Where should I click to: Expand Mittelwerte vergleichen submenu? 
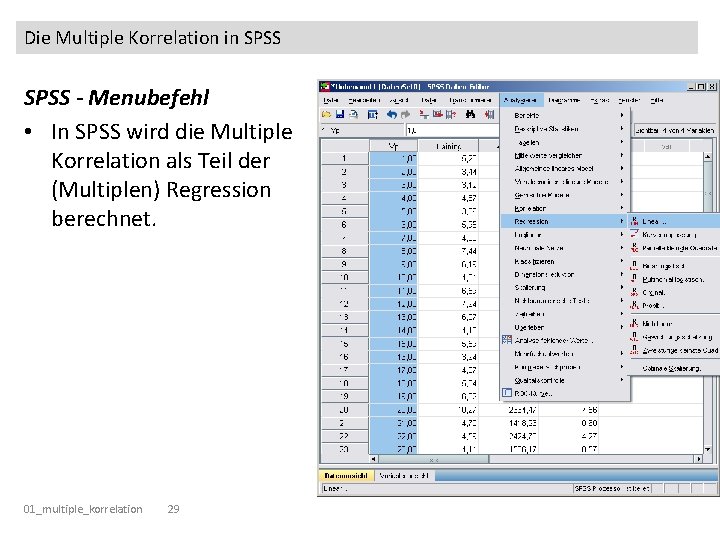(565, 155)
